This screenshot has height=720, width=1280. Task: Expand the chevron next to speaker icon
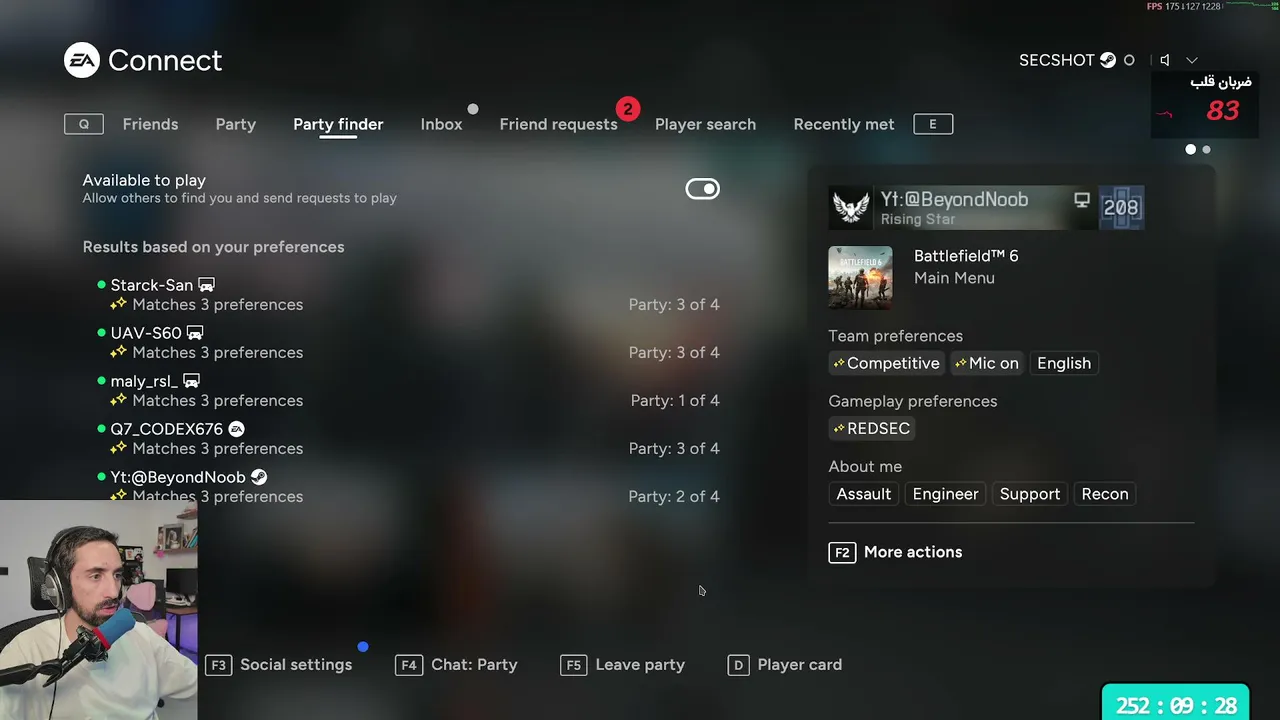pos(1191,60)
